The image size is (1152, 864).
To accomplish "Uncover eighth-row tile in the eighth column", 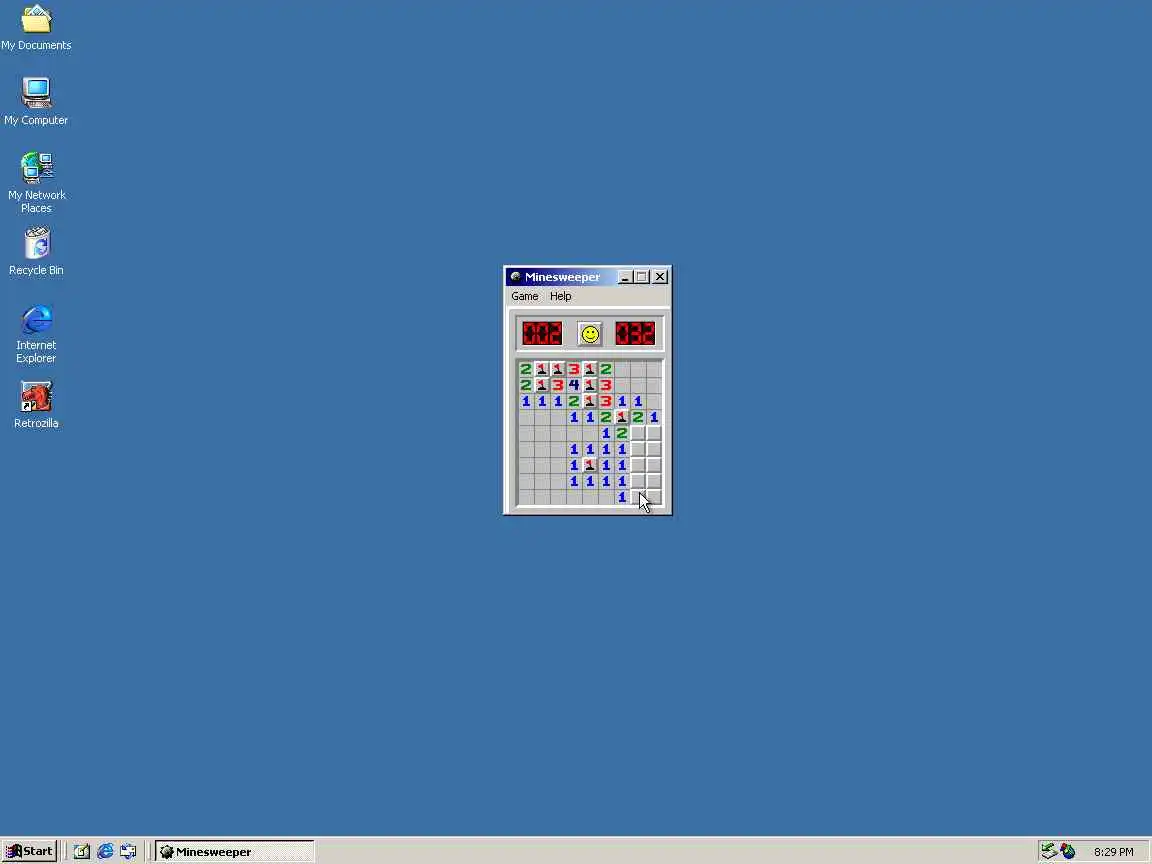I will (x=638, y=481).
